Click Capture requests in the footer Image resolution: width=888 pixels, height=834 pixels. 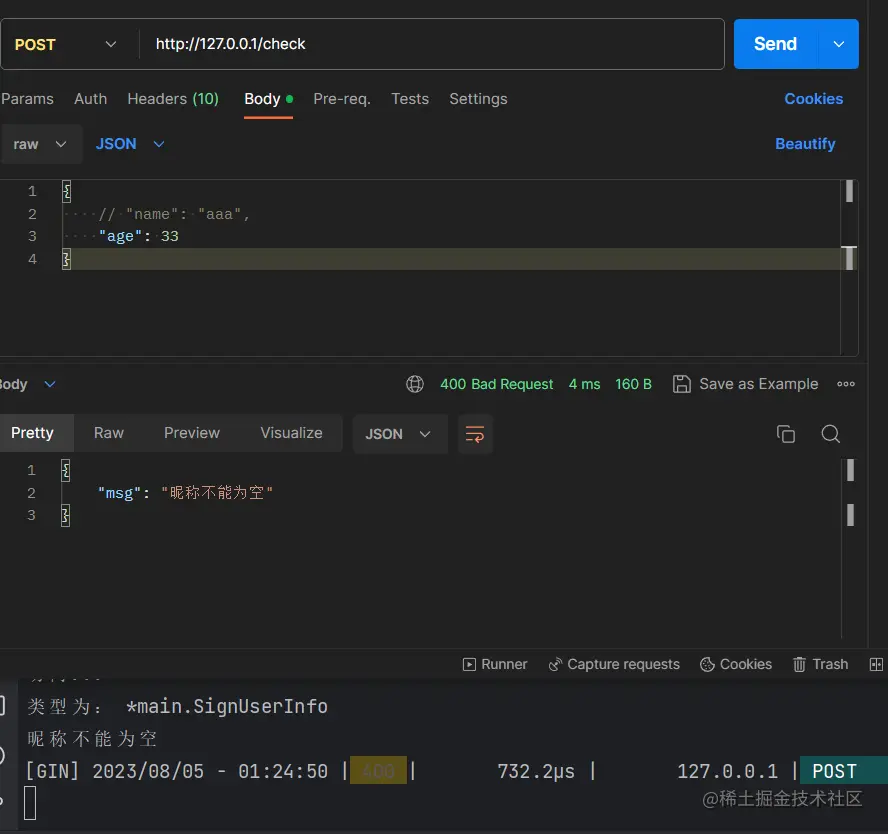614,664
